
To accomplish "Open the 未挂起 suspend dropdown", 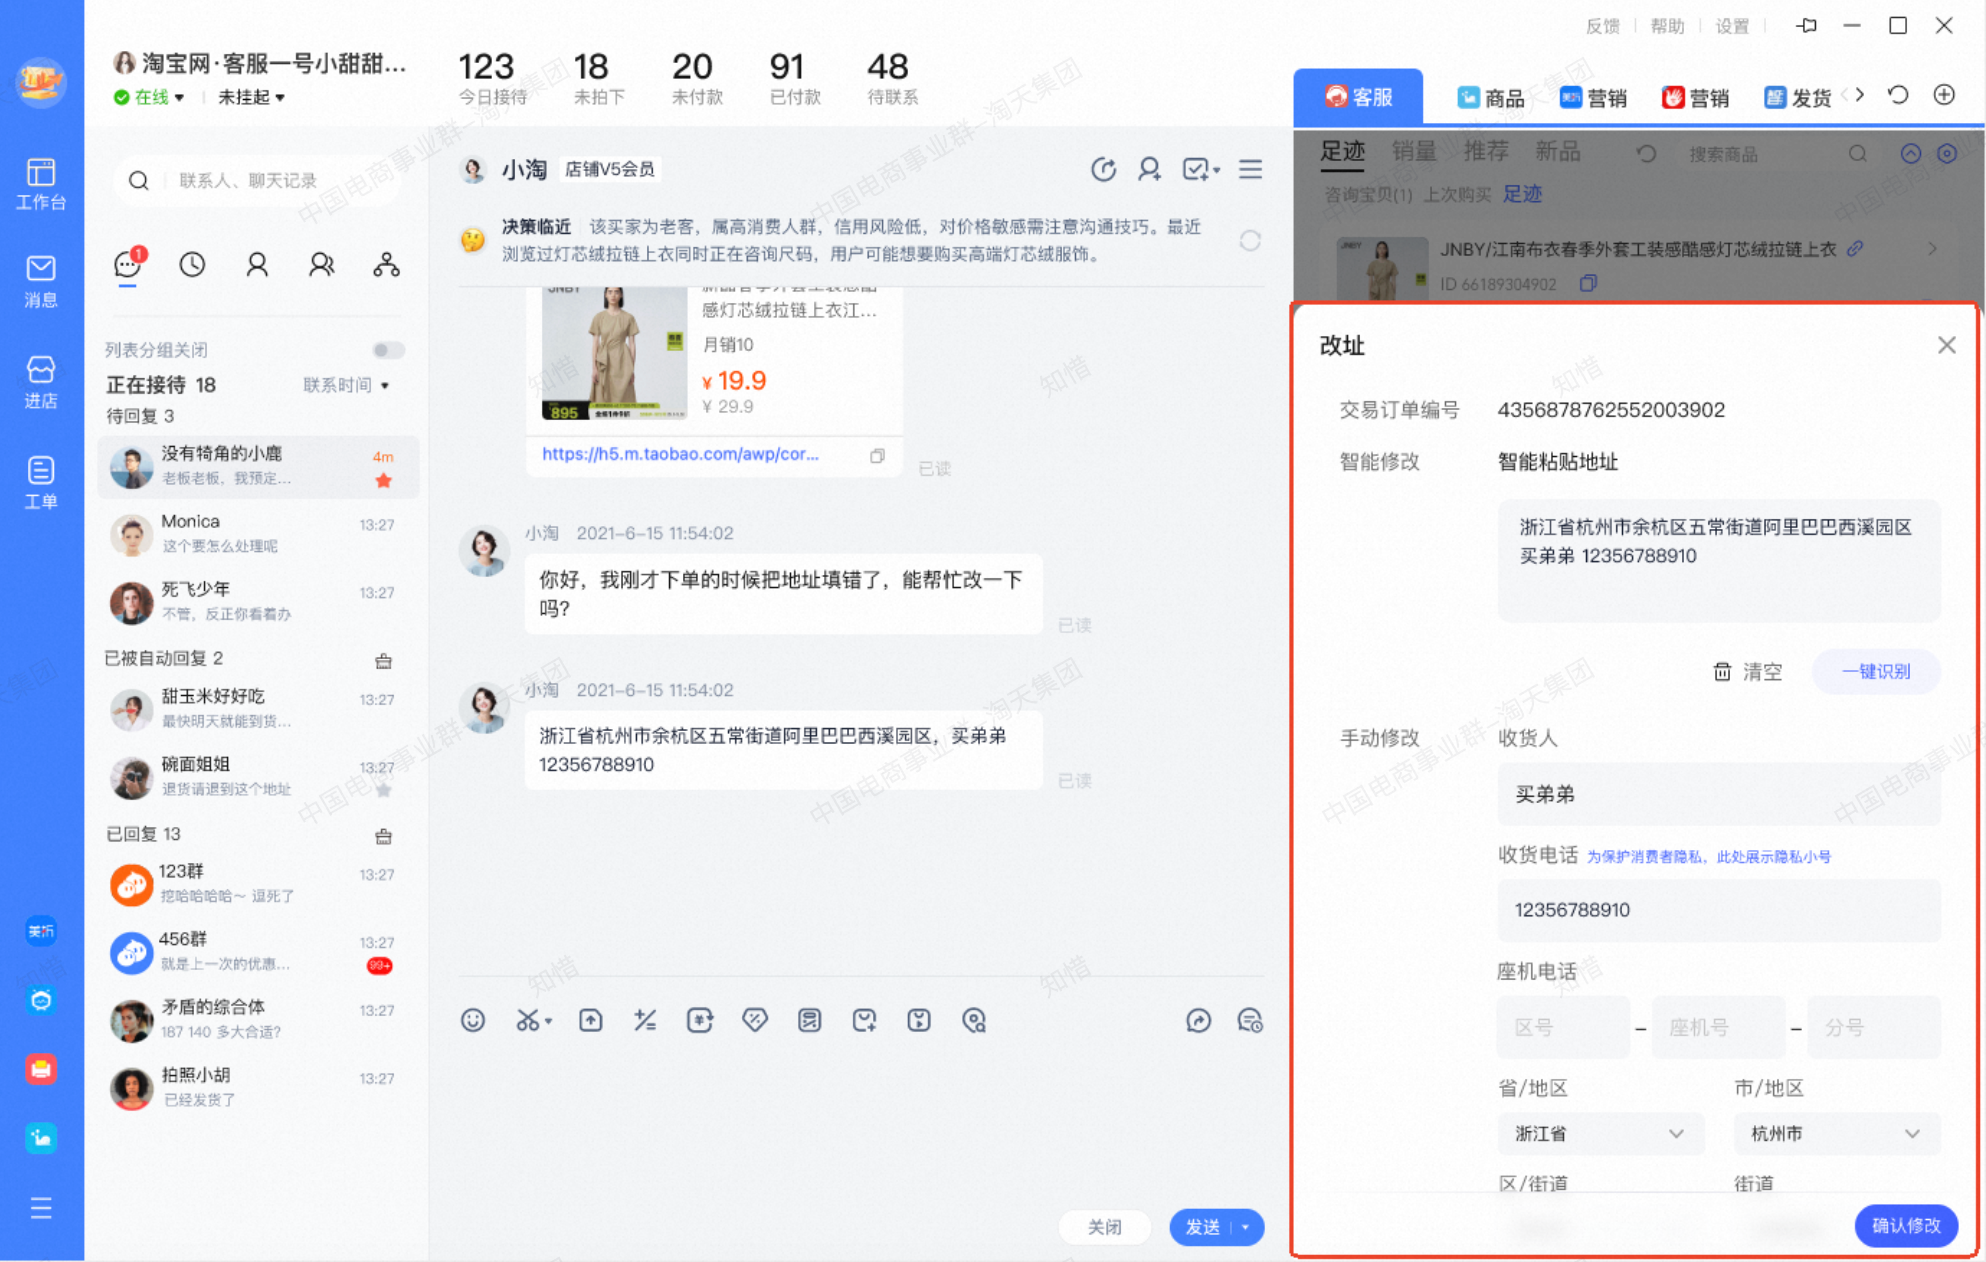I will pyautogui.click(x=251, y=97).
